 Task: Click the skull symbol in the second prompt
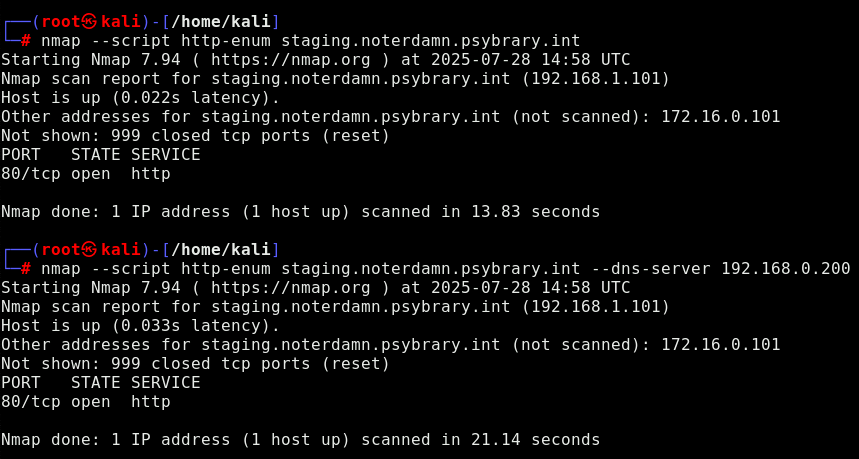coord(91,250)
